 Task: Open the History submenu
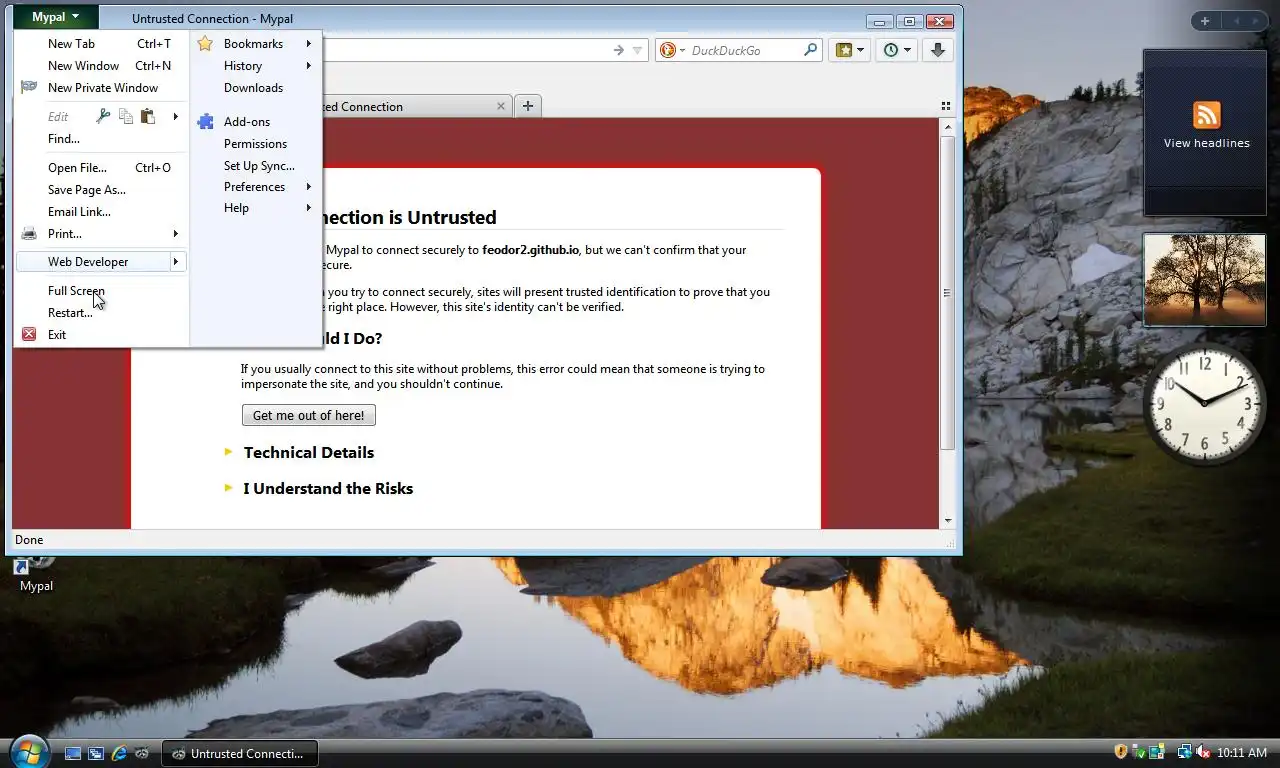pyautogui.click(x=256, y=66)
